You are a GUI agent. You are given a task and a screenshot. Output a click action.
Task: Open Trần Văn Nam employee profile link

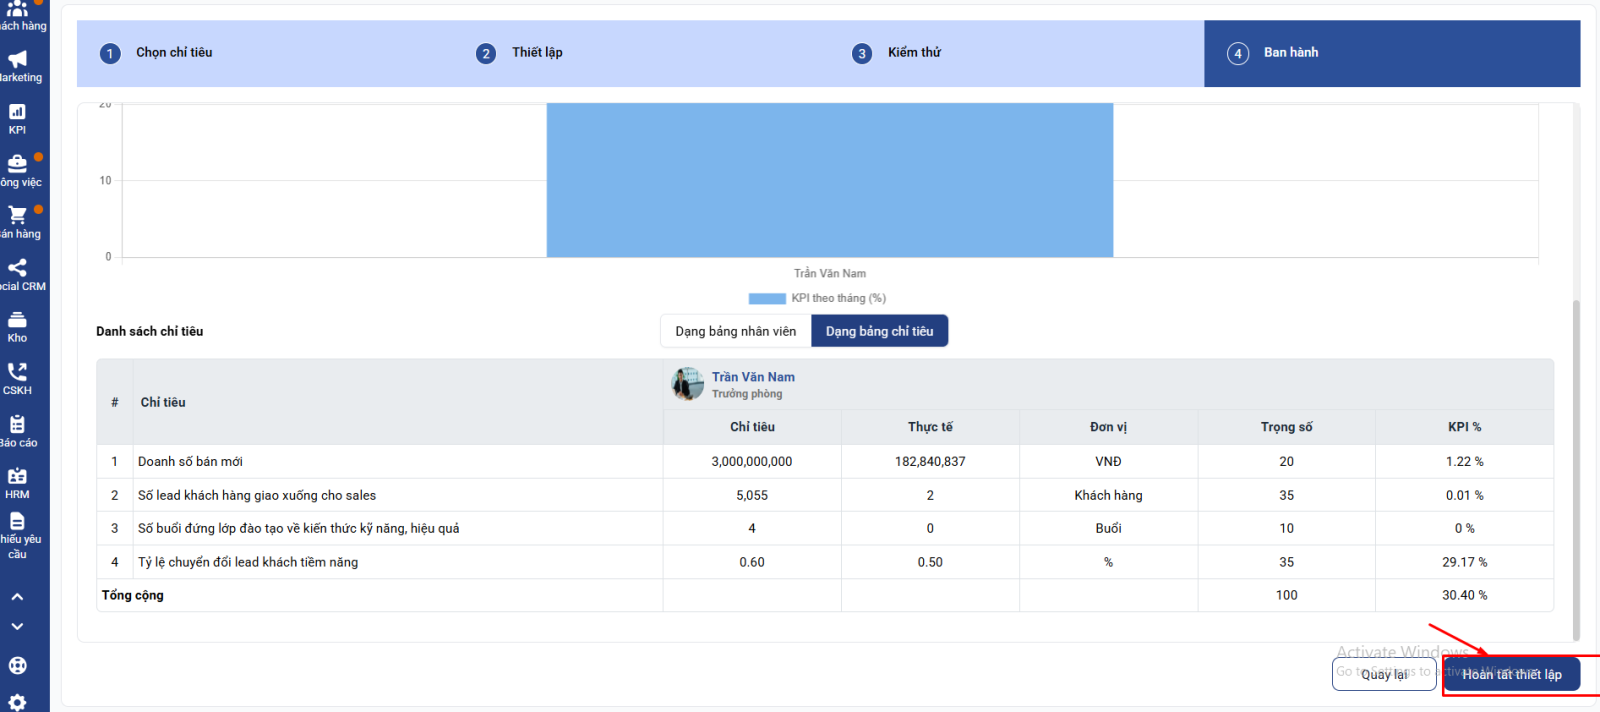click(x=753, y=377)
